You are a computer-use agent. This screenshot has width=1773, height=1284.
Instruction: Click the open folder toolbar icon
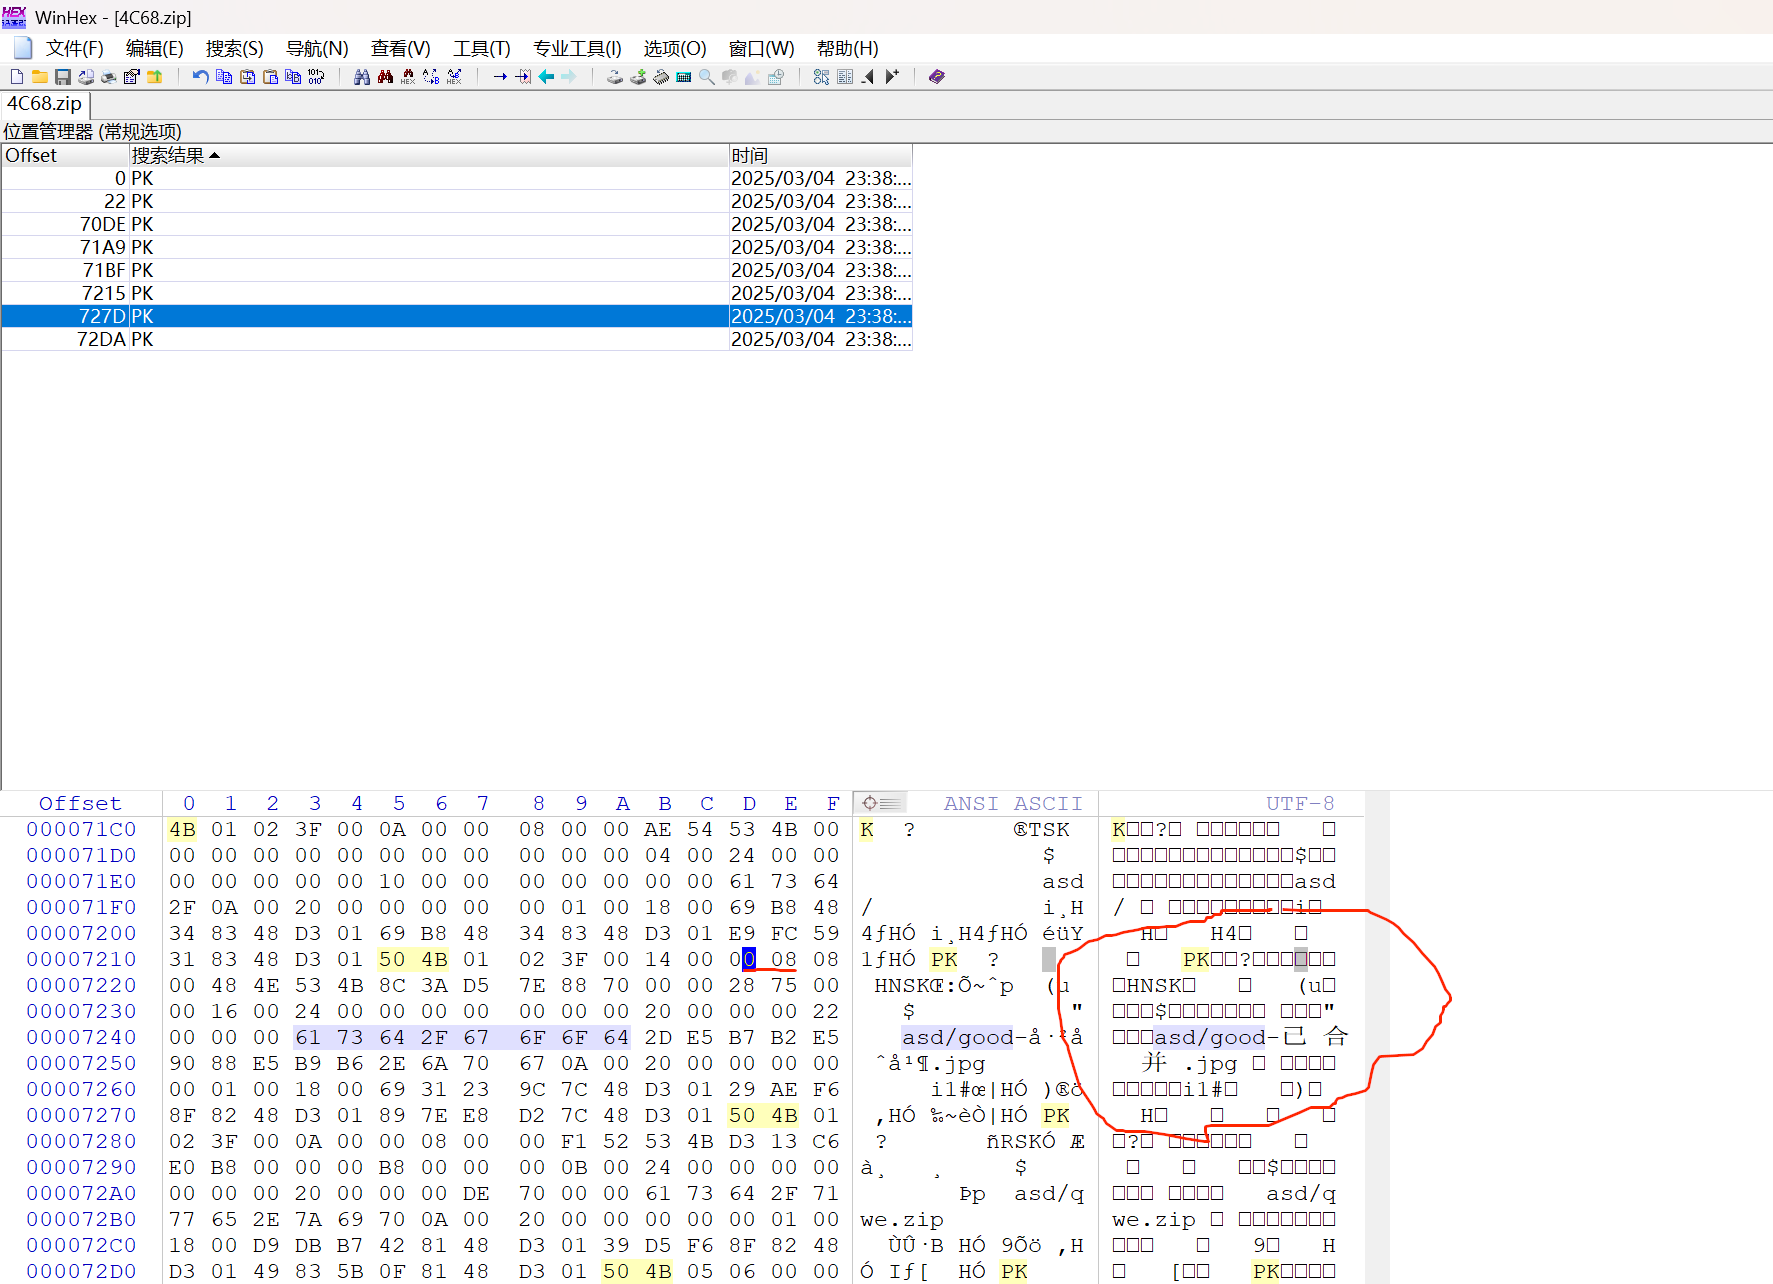40,77
